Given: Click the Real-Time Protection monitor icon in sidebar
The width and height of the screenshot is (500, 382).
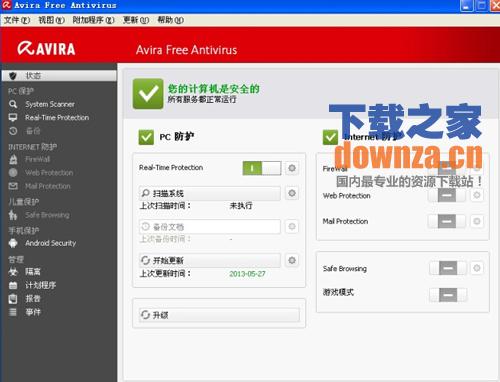Looking at the screenshot, I should [13, 117].
